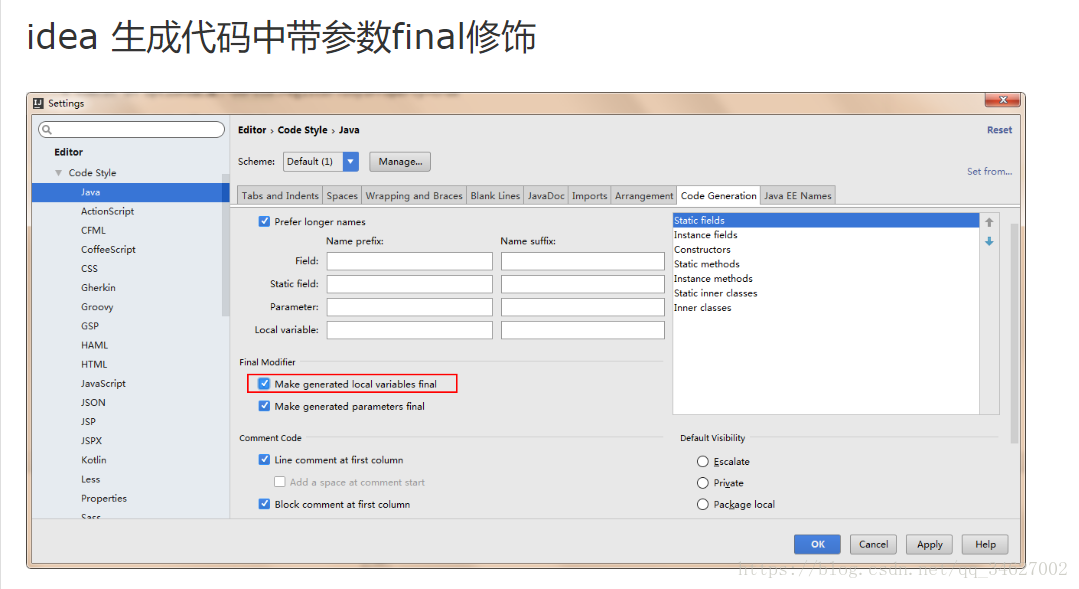Click the Cancel button
1079x589 pixels.
coord(873,544)
